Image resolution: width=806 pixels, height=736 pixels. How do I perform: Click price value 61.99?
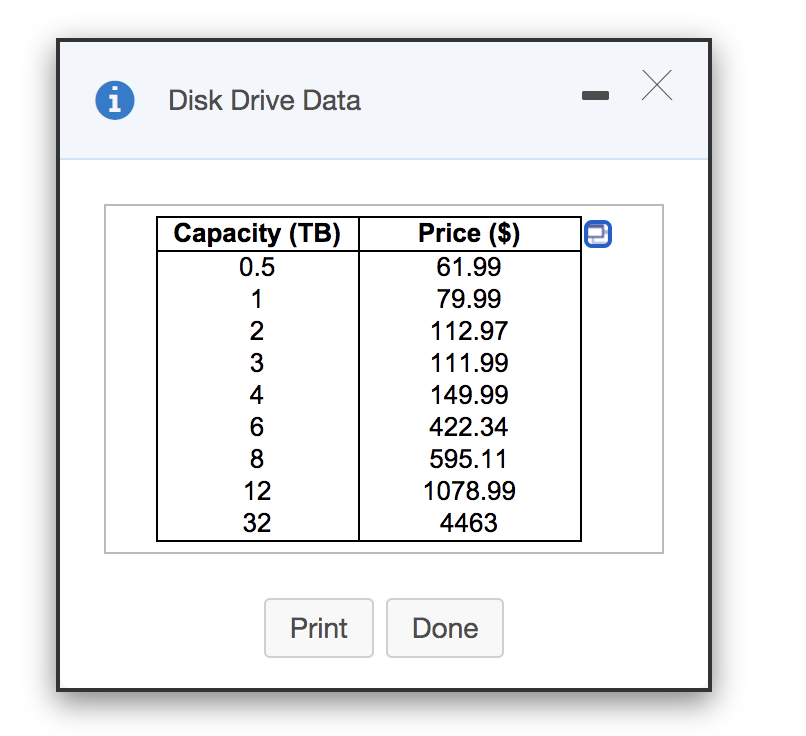(x=469, y=267)
